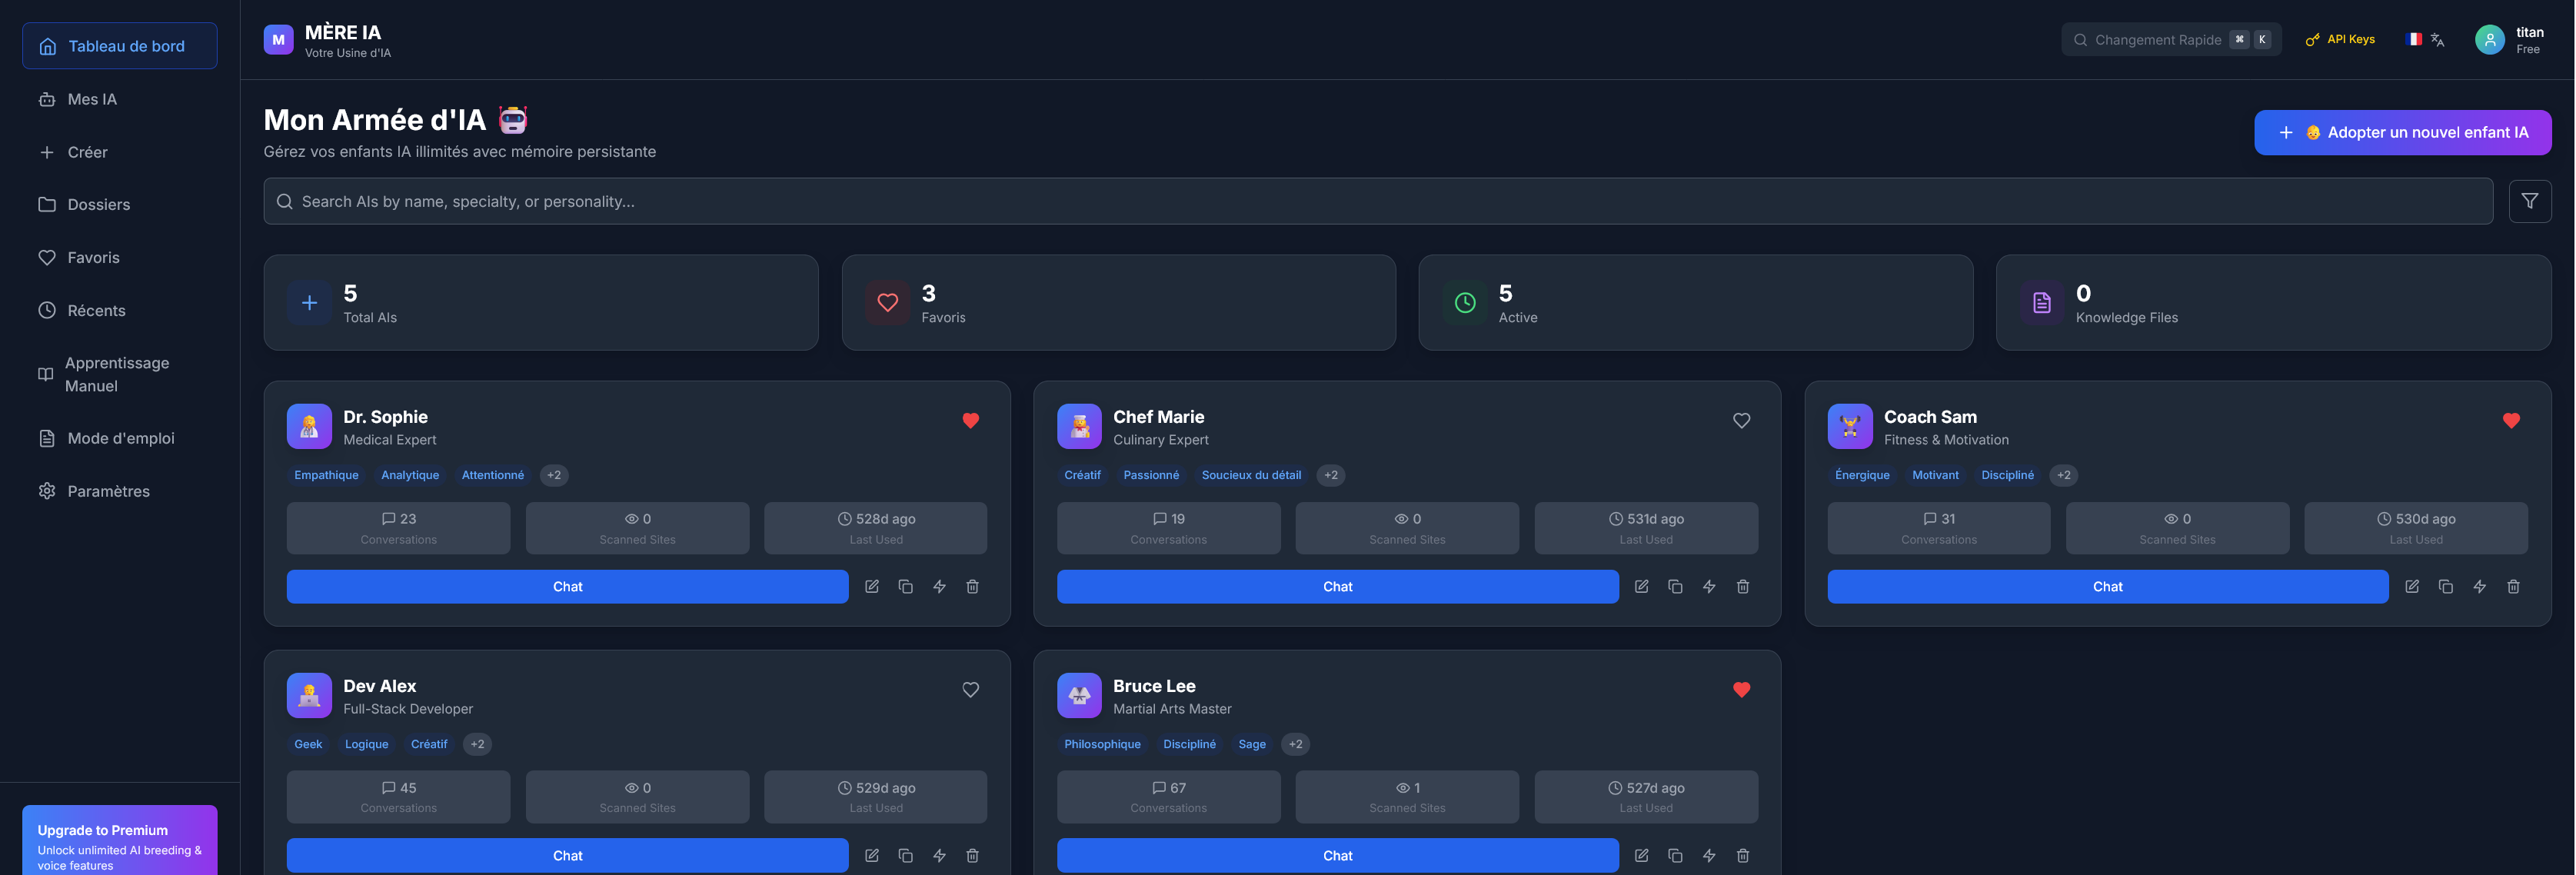Start Chat with Bruce Lee

(1338, 856)
